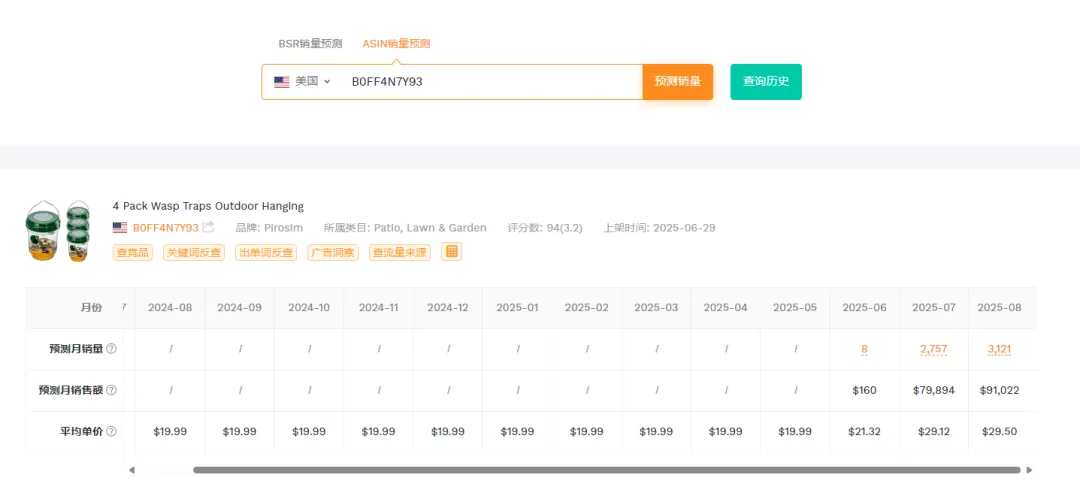Image resolution: width=1080 pixels, height=487 pixels.
Task: Click the 查流量来源 tag button
Action: click(x=400, y=252)
